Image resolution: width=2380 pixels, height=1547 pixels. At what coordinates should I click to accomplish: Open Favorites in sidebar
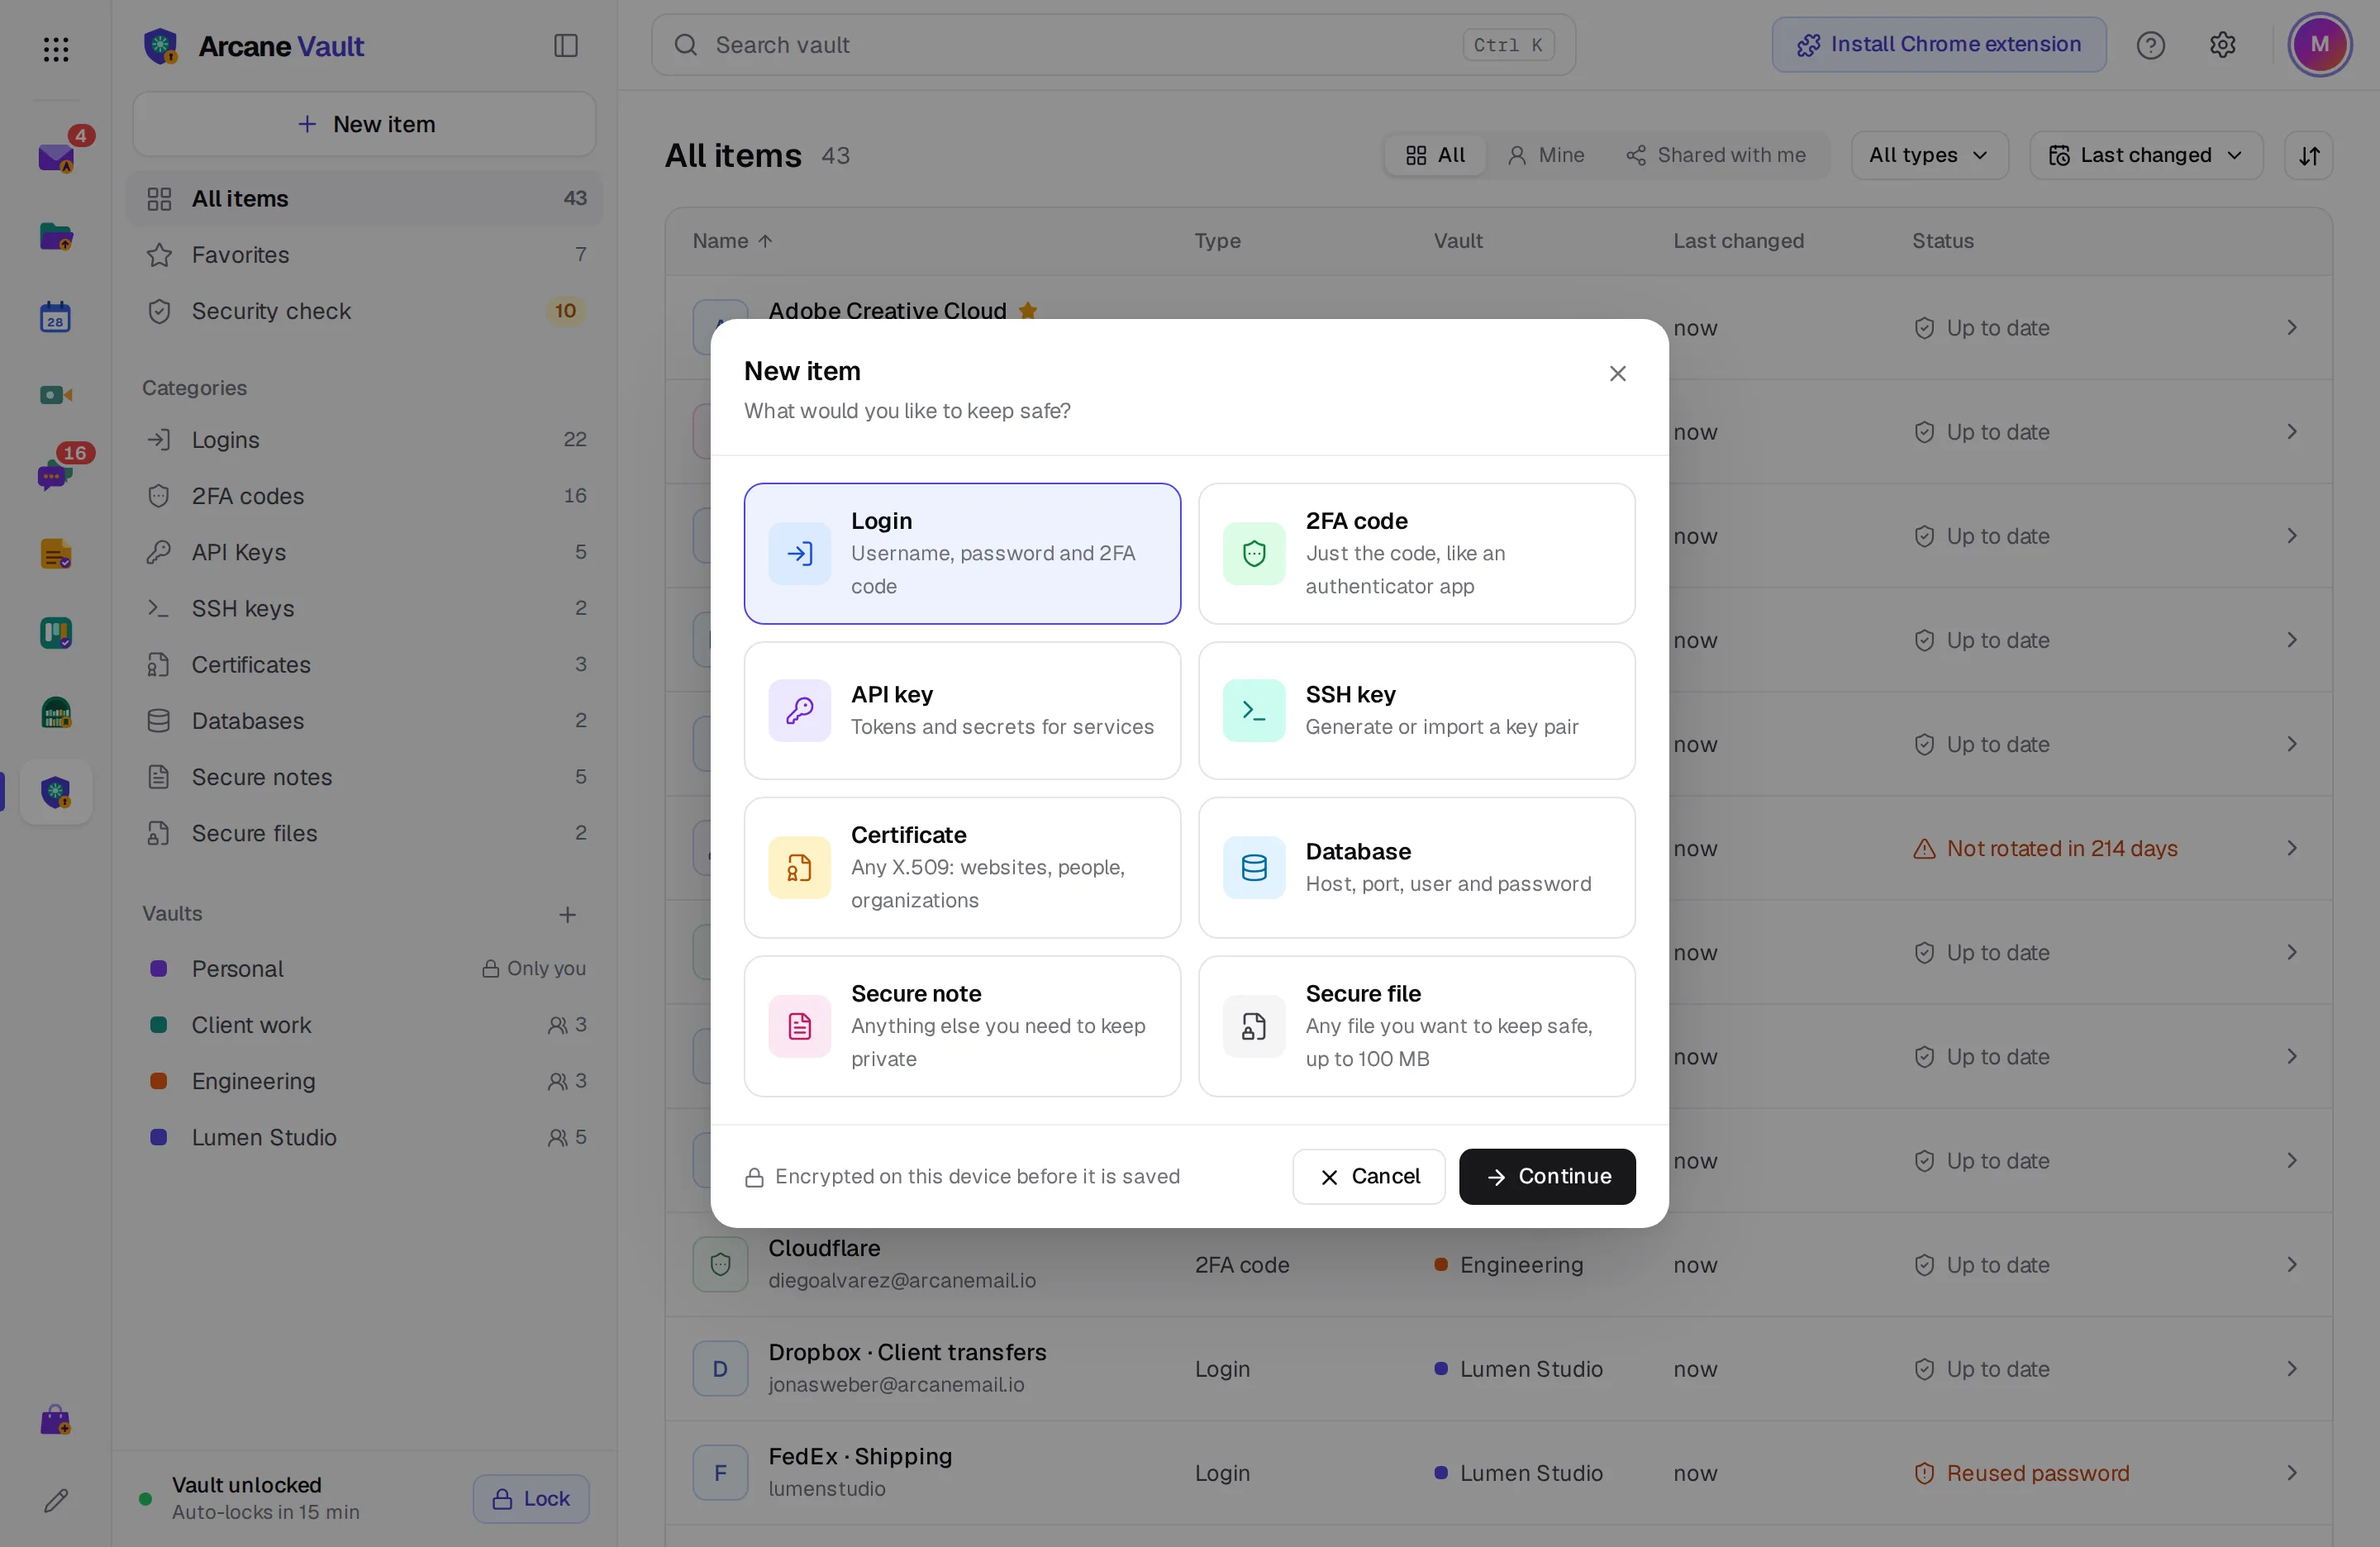(365, 255)
